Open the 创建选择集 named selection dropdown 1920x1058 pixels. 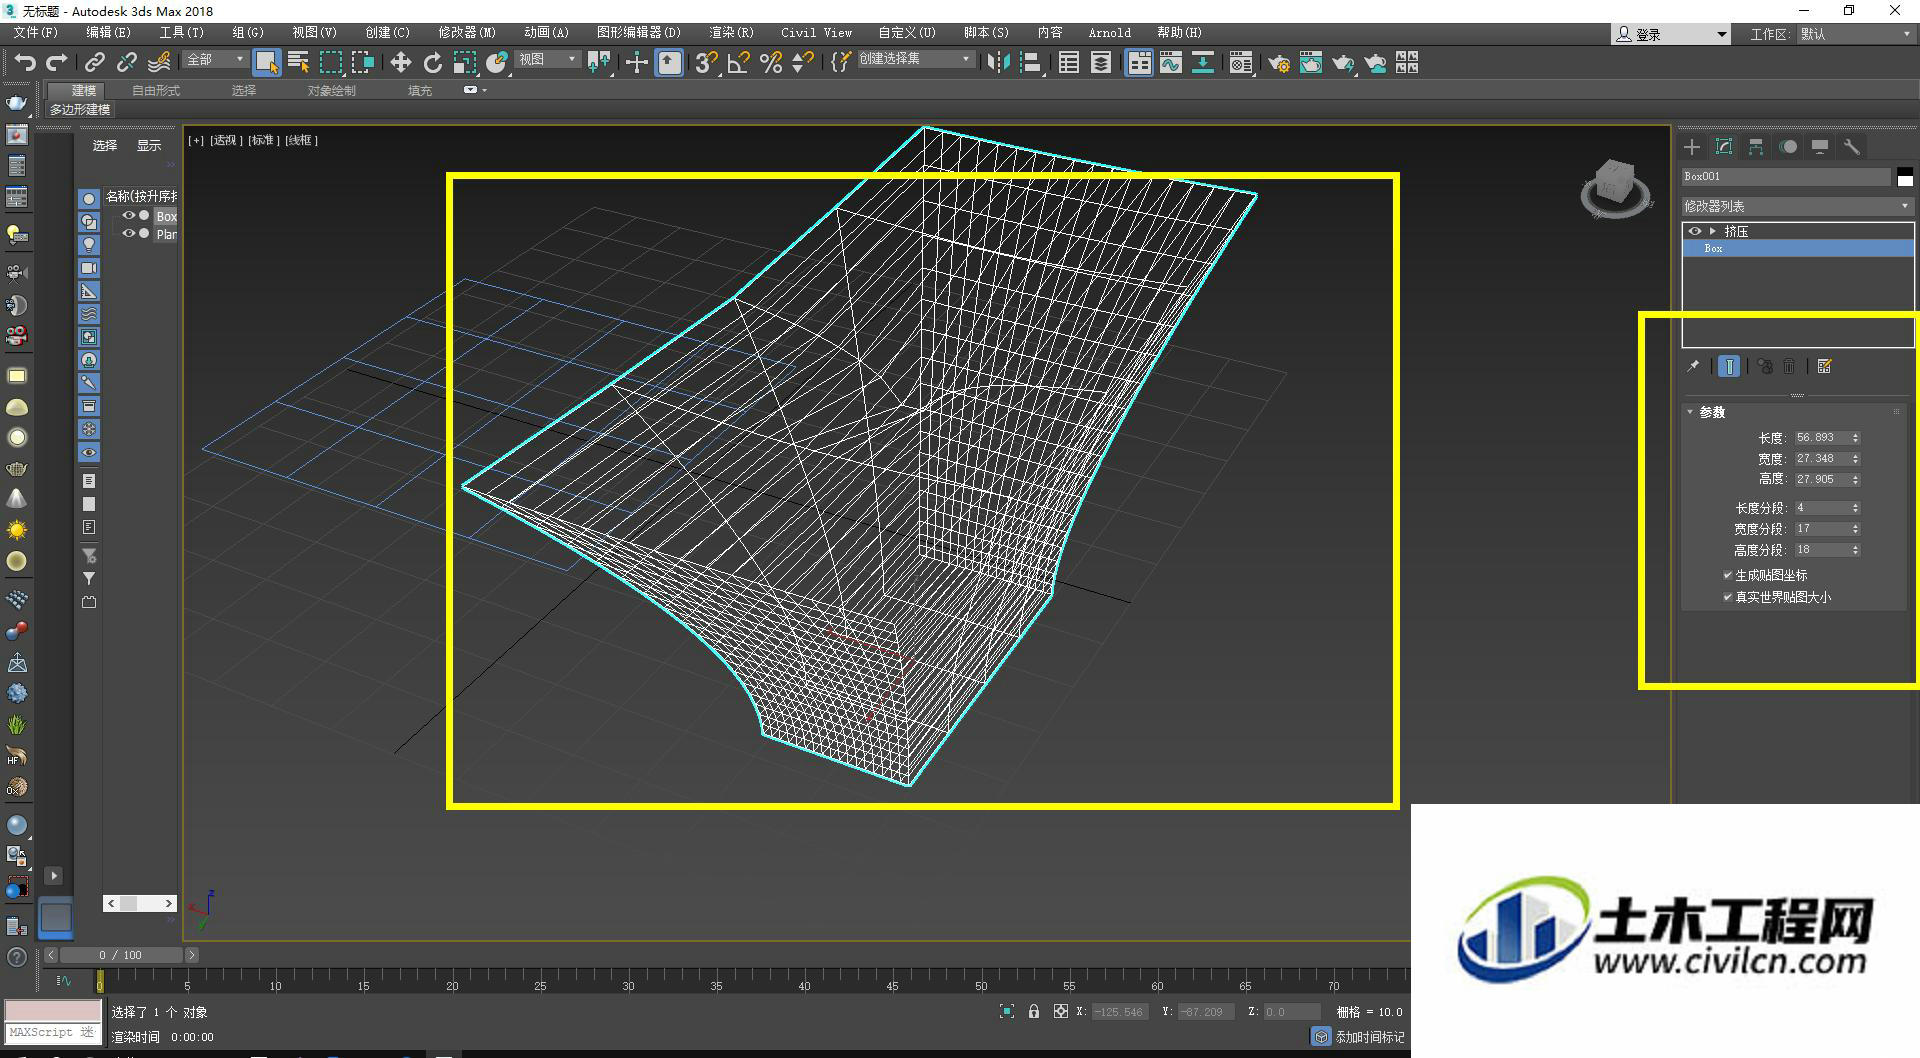point(915,59)
